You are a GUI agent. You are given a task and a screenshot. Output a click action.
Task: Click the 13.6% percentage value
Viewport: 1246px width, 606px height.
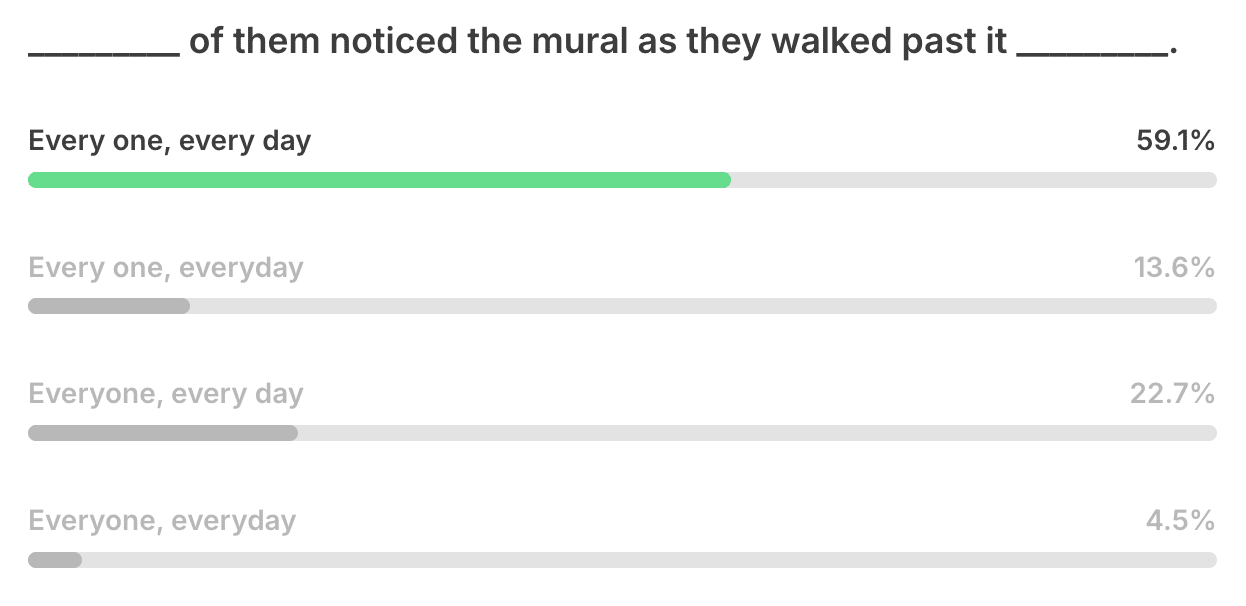point(1175,268)
